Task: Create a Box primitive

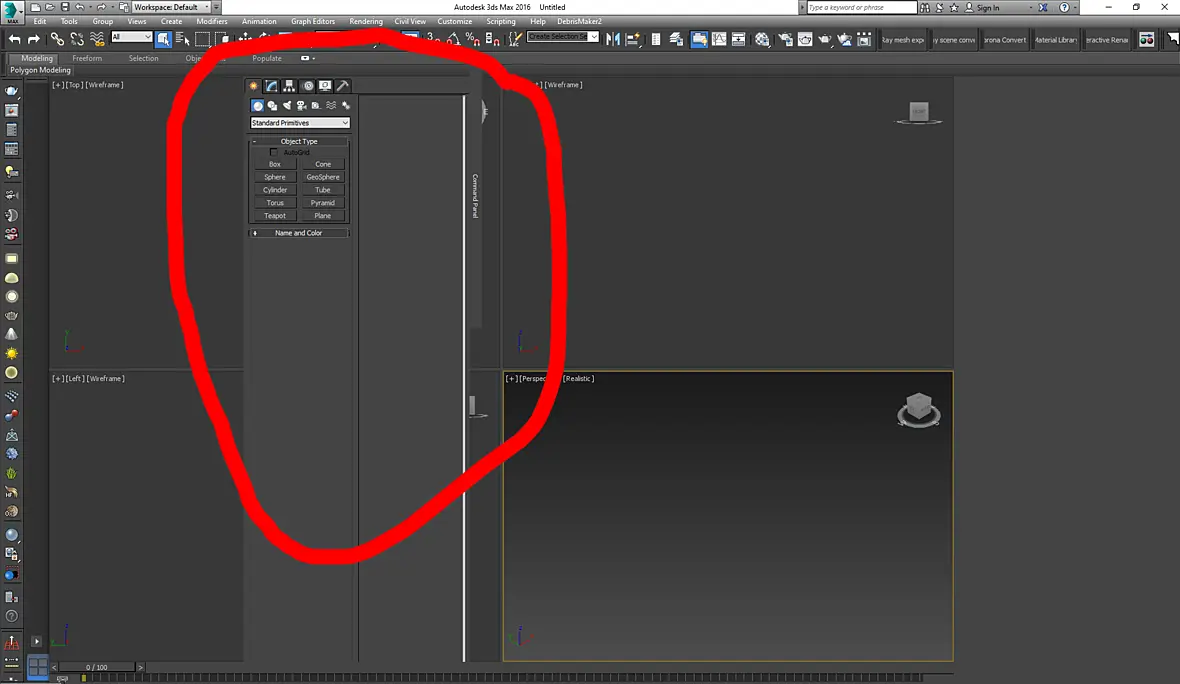Action: pyautogui.click(x=275, y=164)
